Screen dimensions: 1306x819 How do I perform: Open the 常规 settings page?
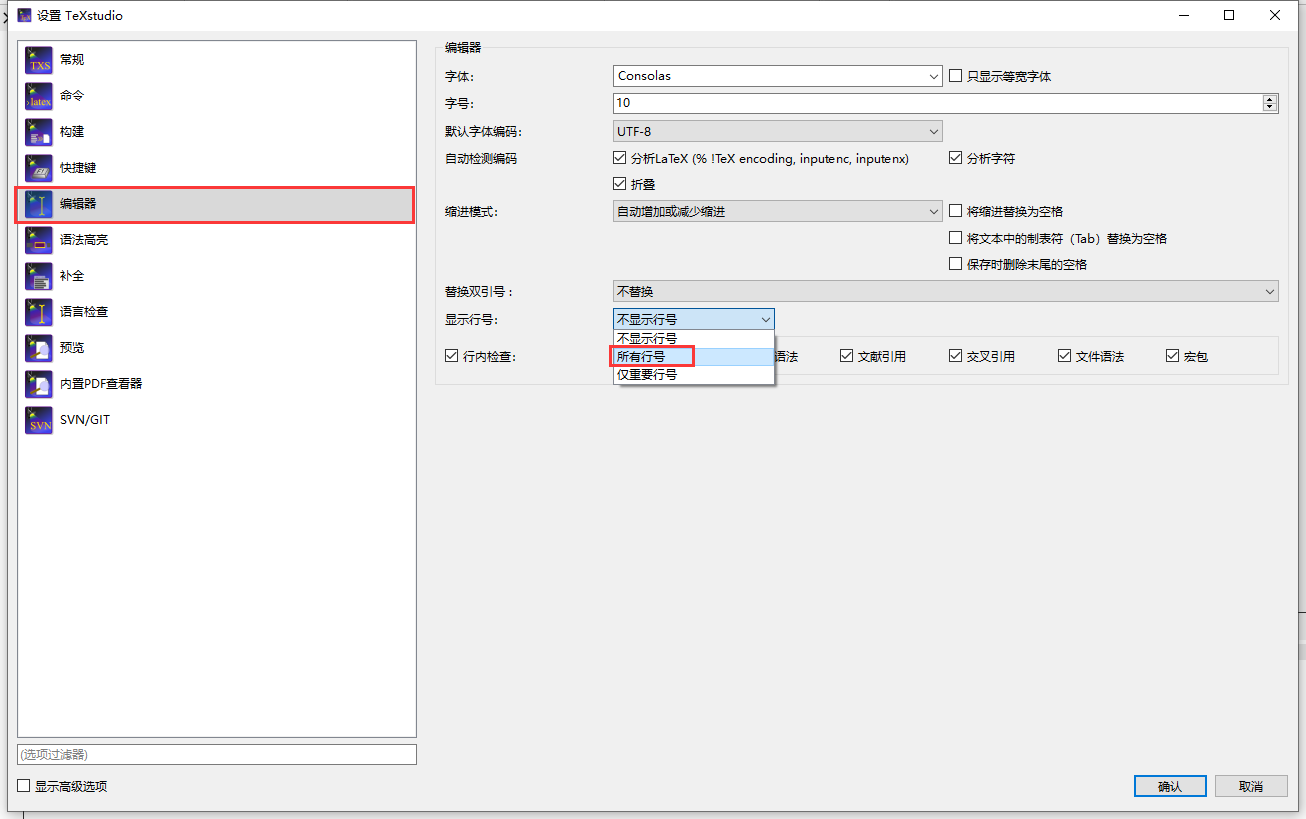pyautogui.click(x=216, y=60)
